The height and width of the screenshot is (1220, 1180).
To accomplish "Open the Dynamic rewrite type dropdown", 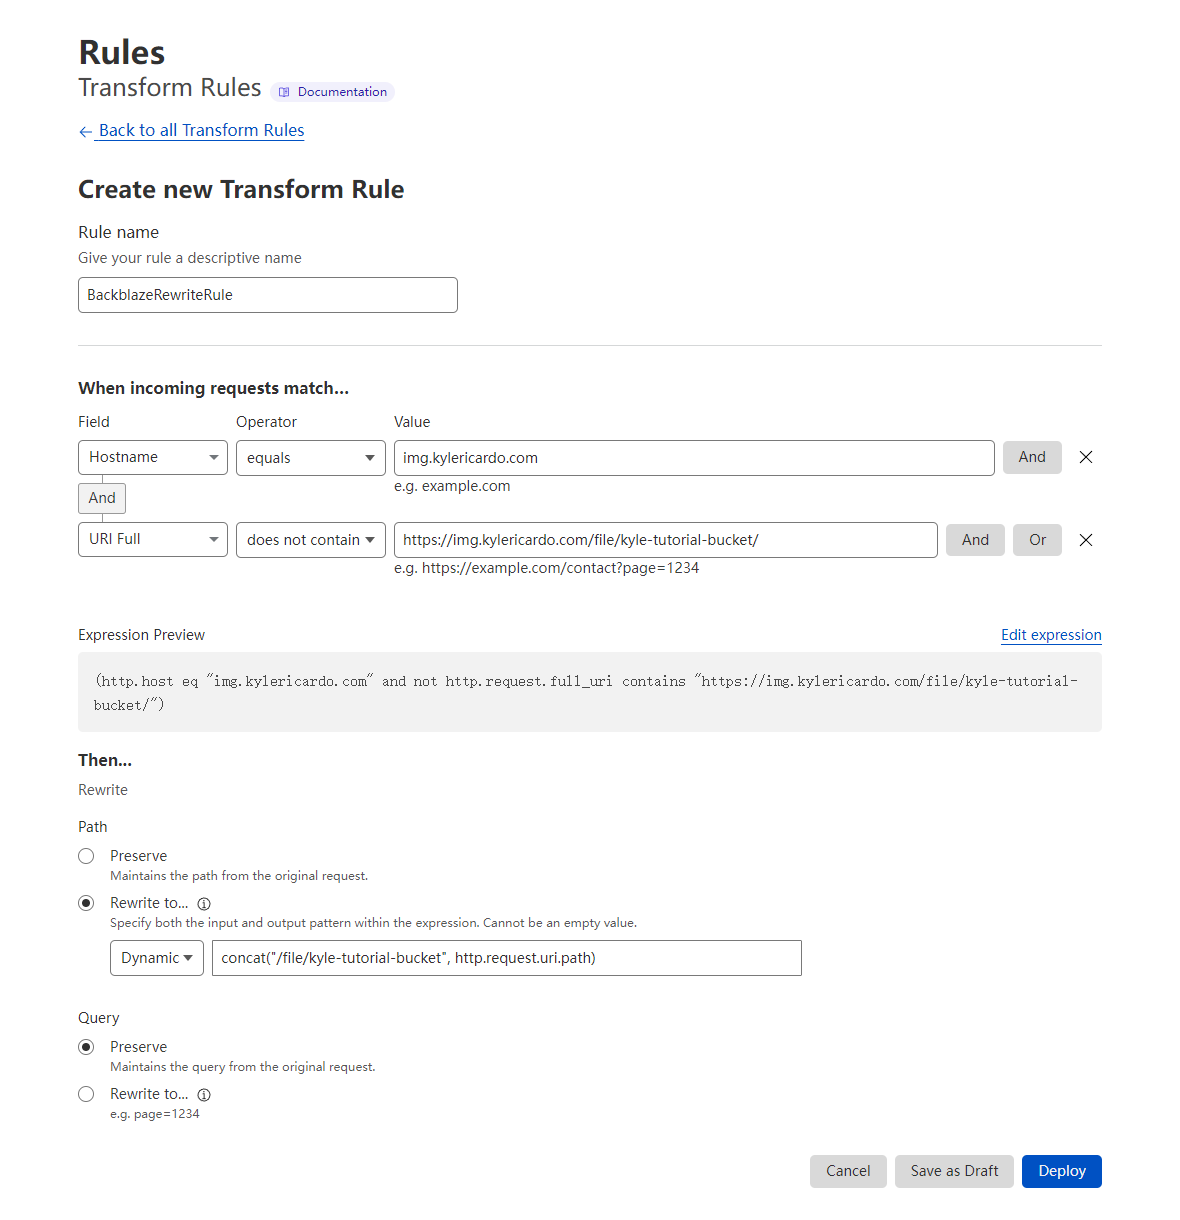I will [157, 958].
